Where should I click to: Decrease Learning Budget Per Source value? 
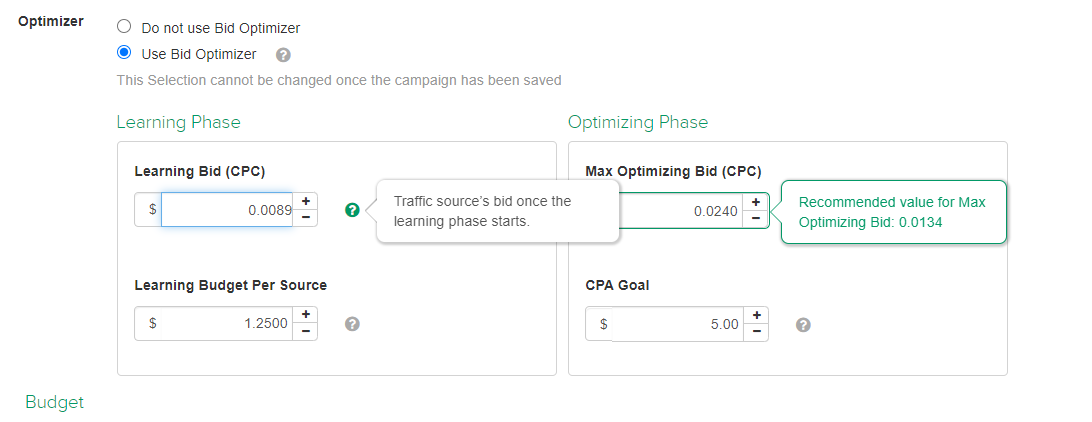coord(305,331)
